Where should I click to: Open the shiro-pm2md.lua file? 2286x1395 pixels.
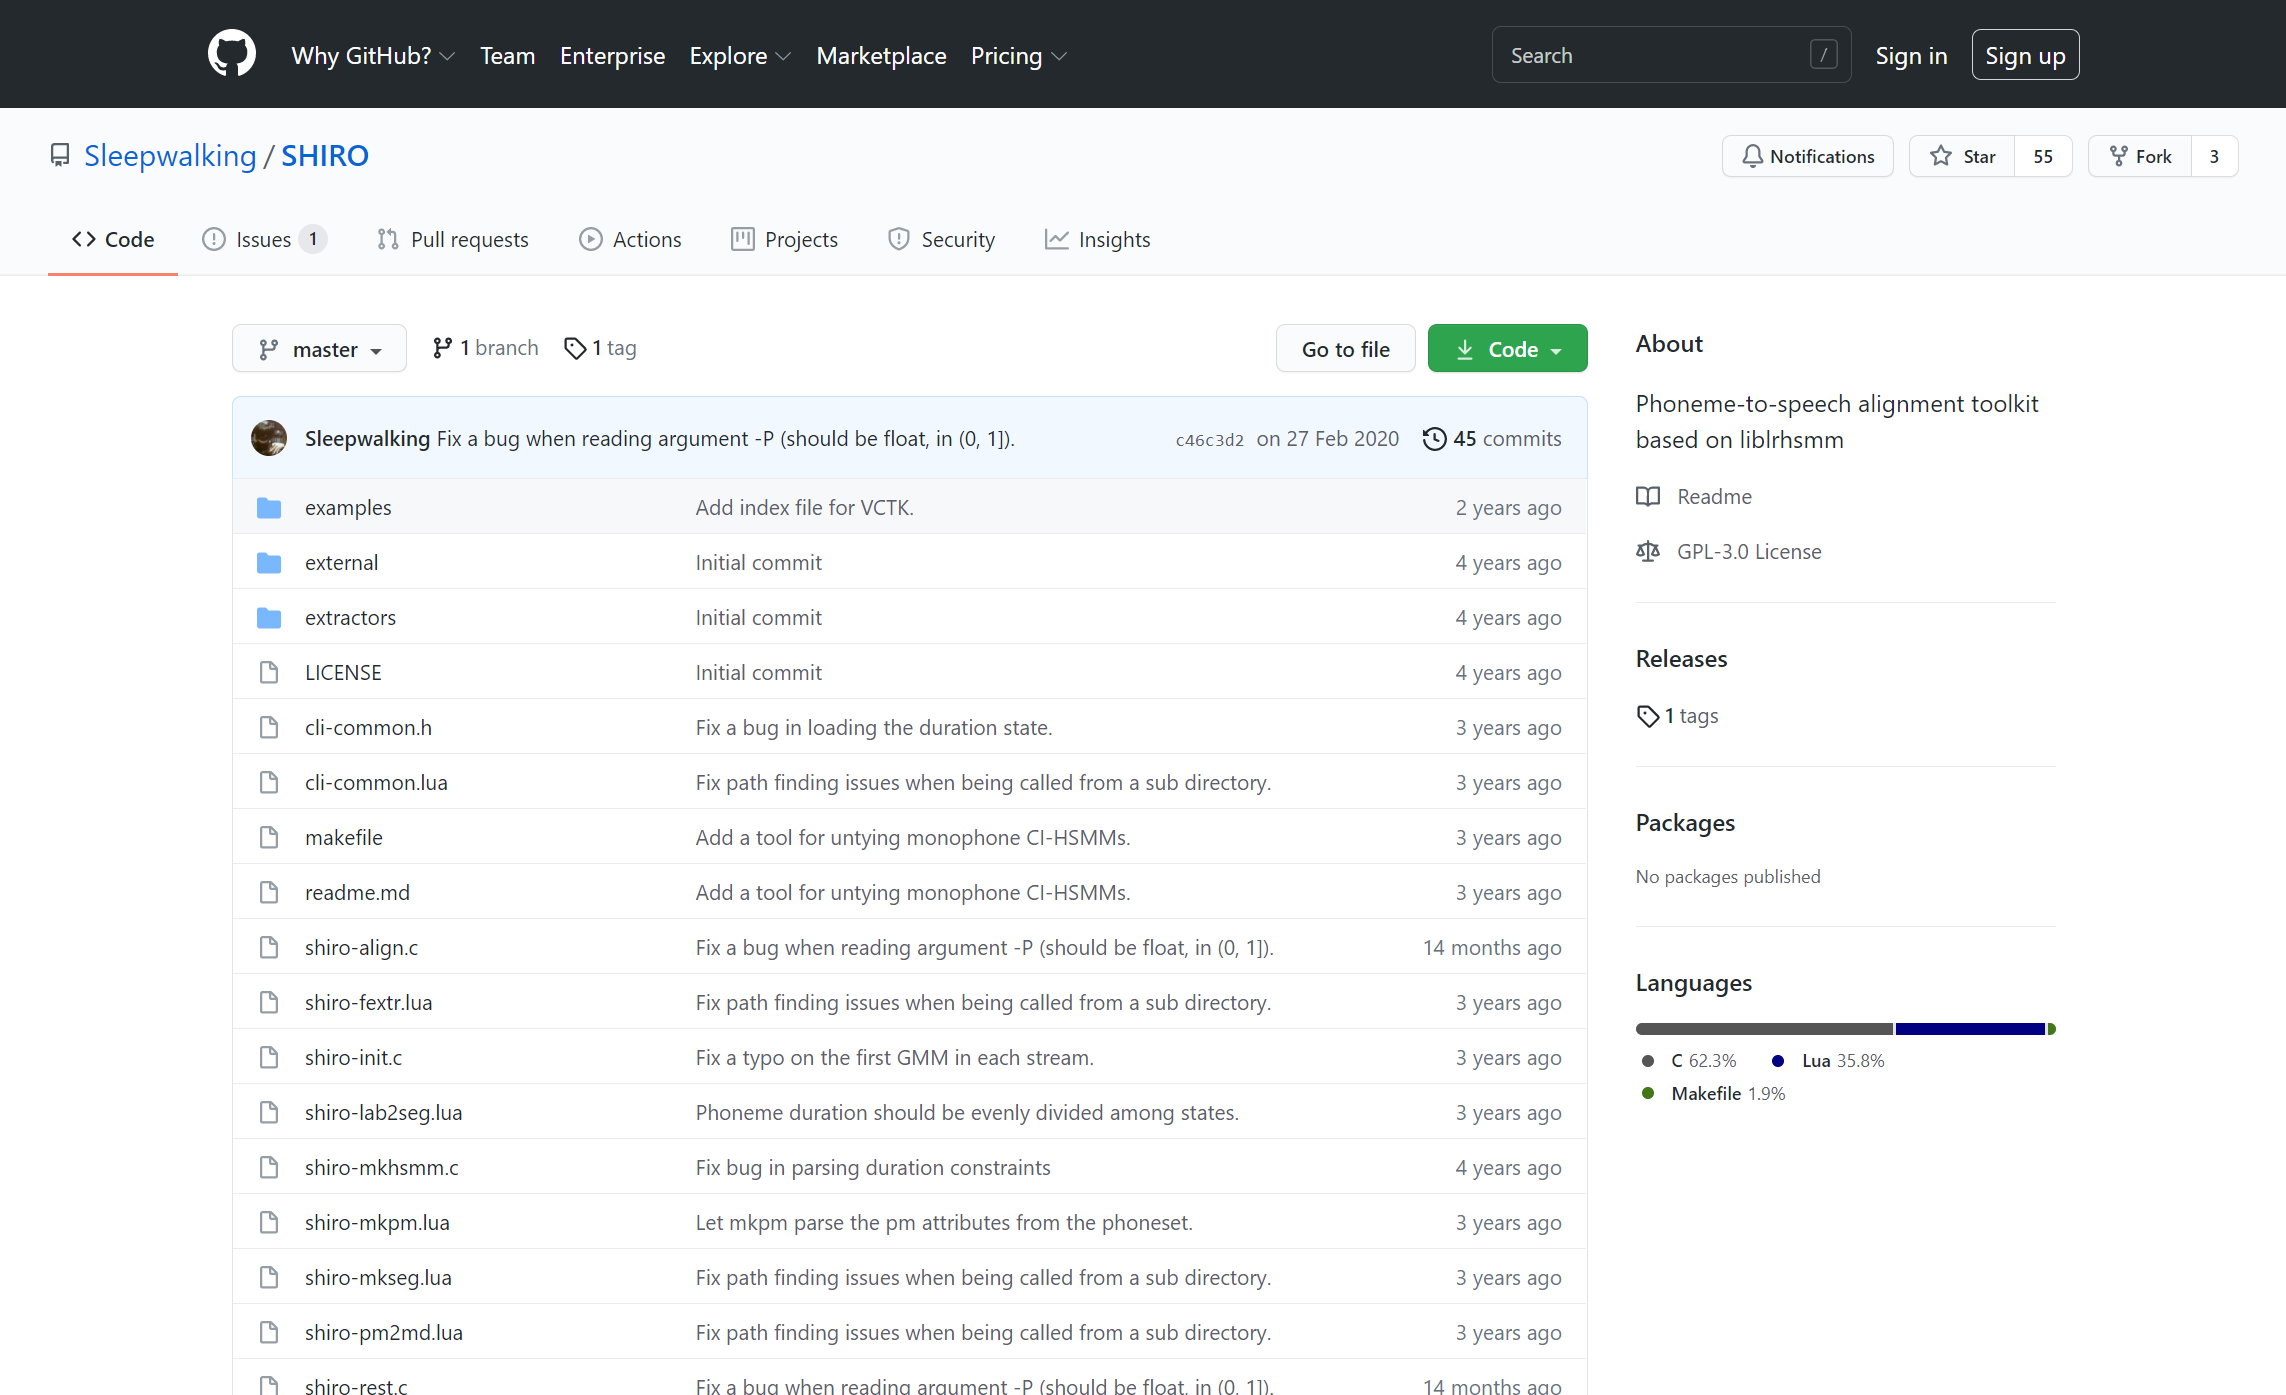384,1333
